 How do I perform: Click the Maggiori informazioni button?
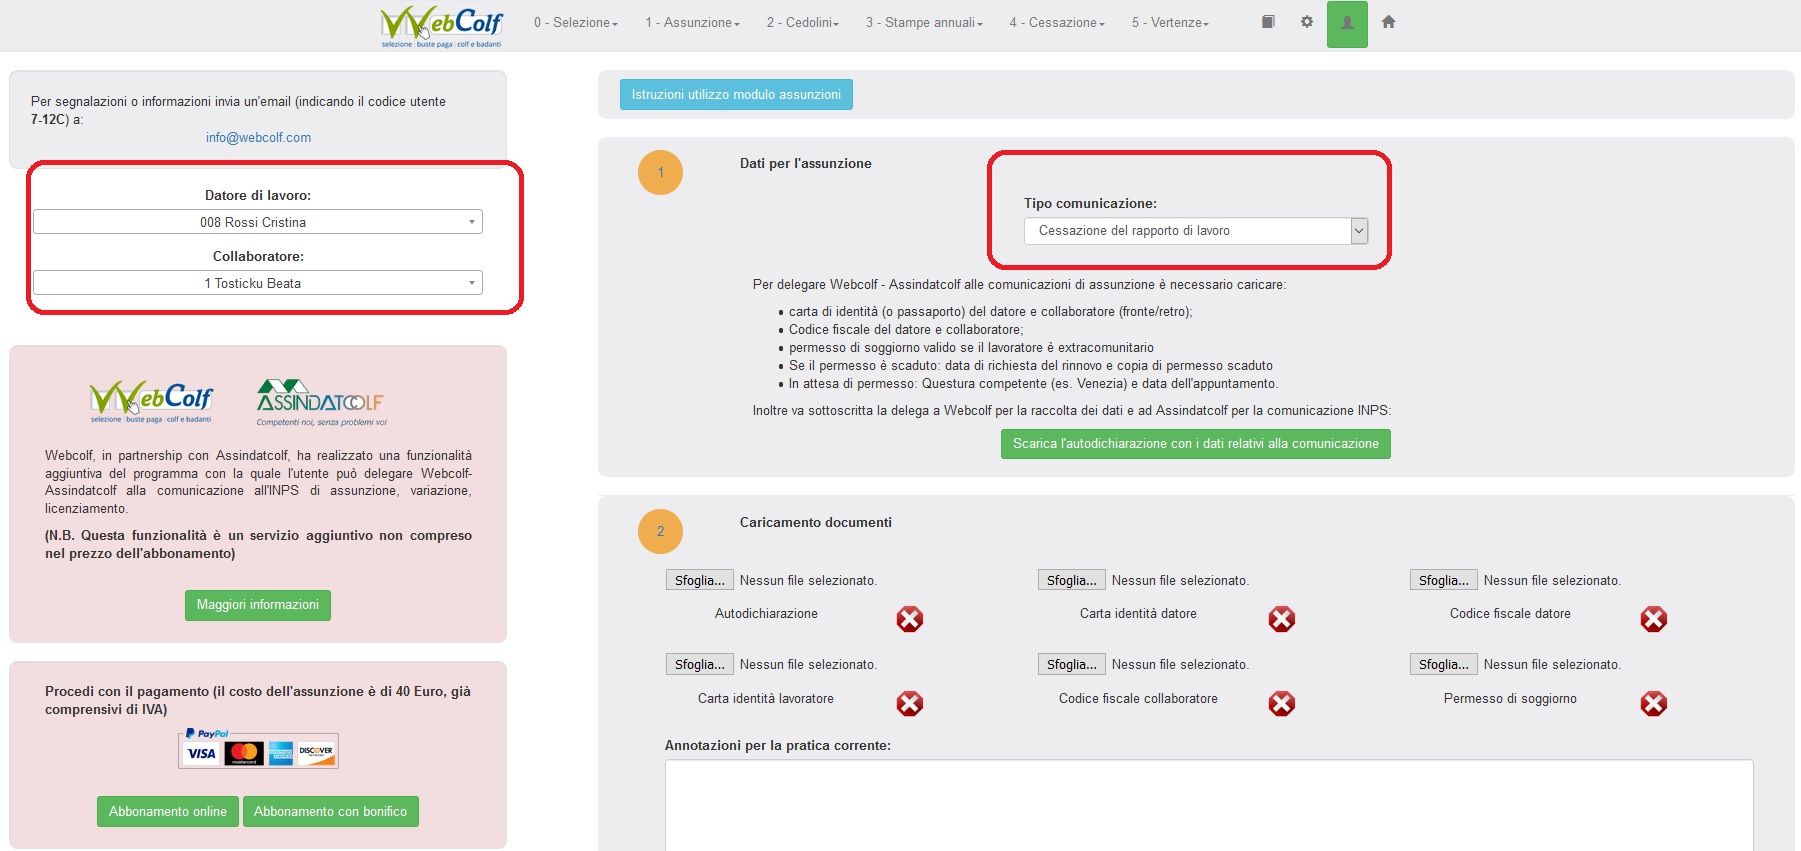pos(258,605)
